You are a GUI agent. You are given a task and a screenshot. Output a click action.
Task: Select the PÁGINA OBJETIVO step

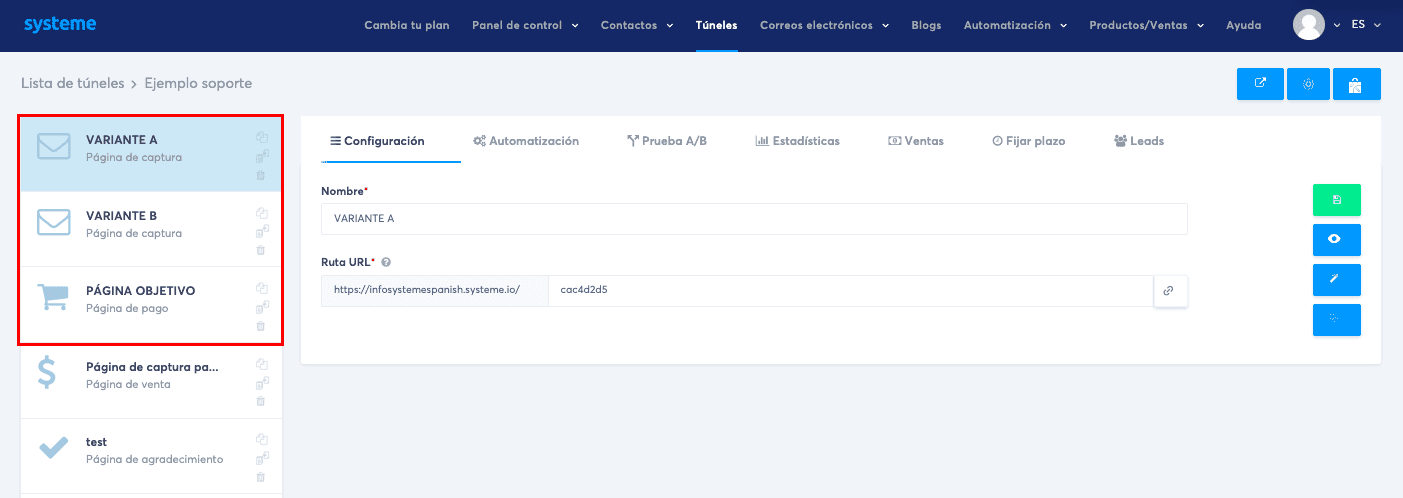[x=151, y=304]
